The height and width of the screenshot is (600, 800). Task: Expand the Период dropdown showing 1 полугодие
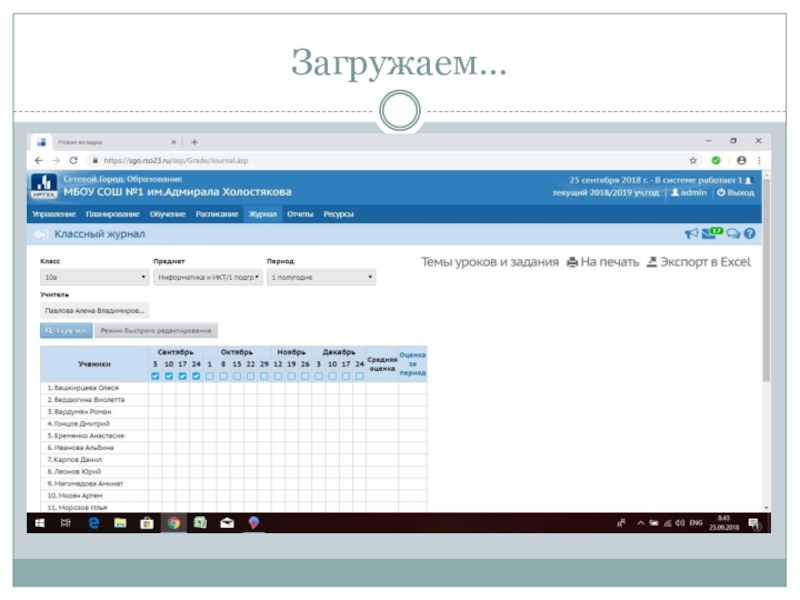(321, 277)
